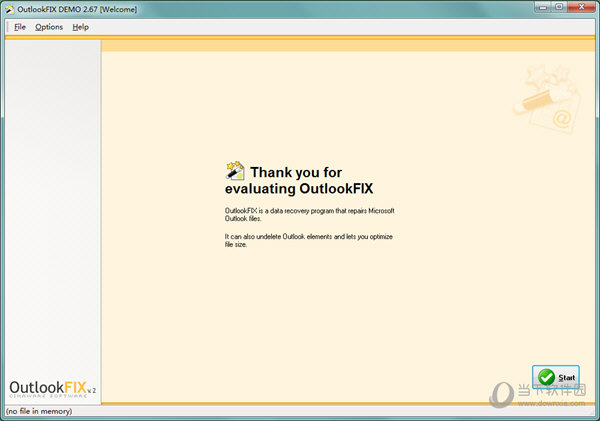
Task: Maximize the OutlookFIX window
Action: coord(559,7)
